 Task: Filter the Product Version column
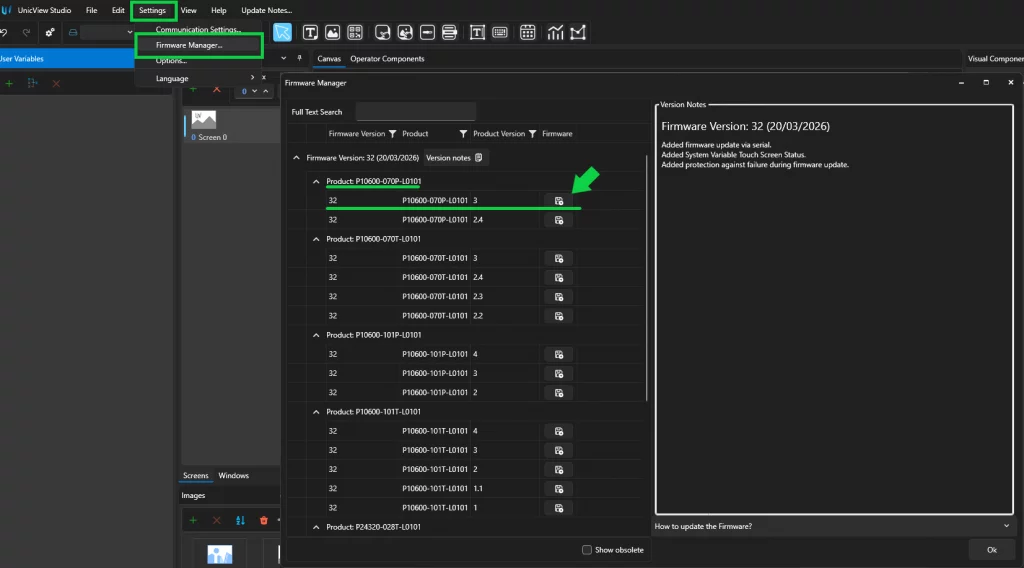pos(533,134)
